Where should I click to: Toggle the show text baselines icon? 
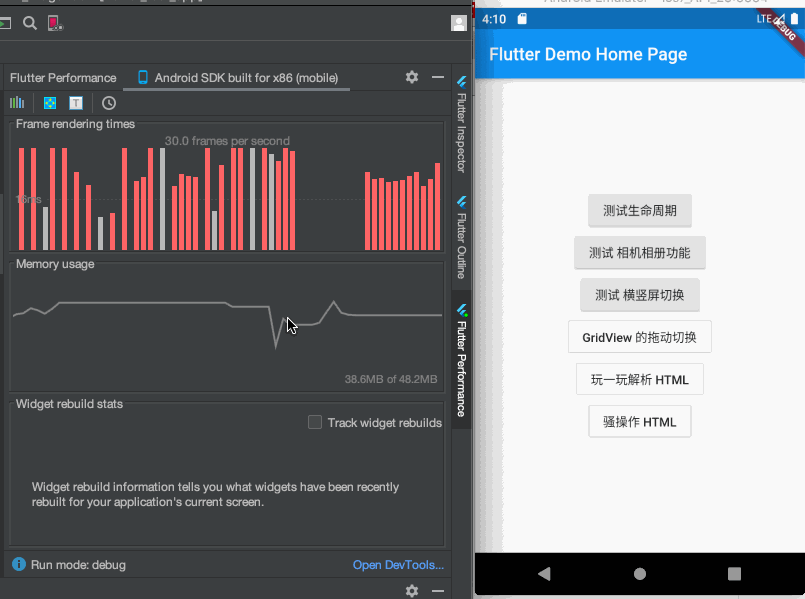click(76, 103)
